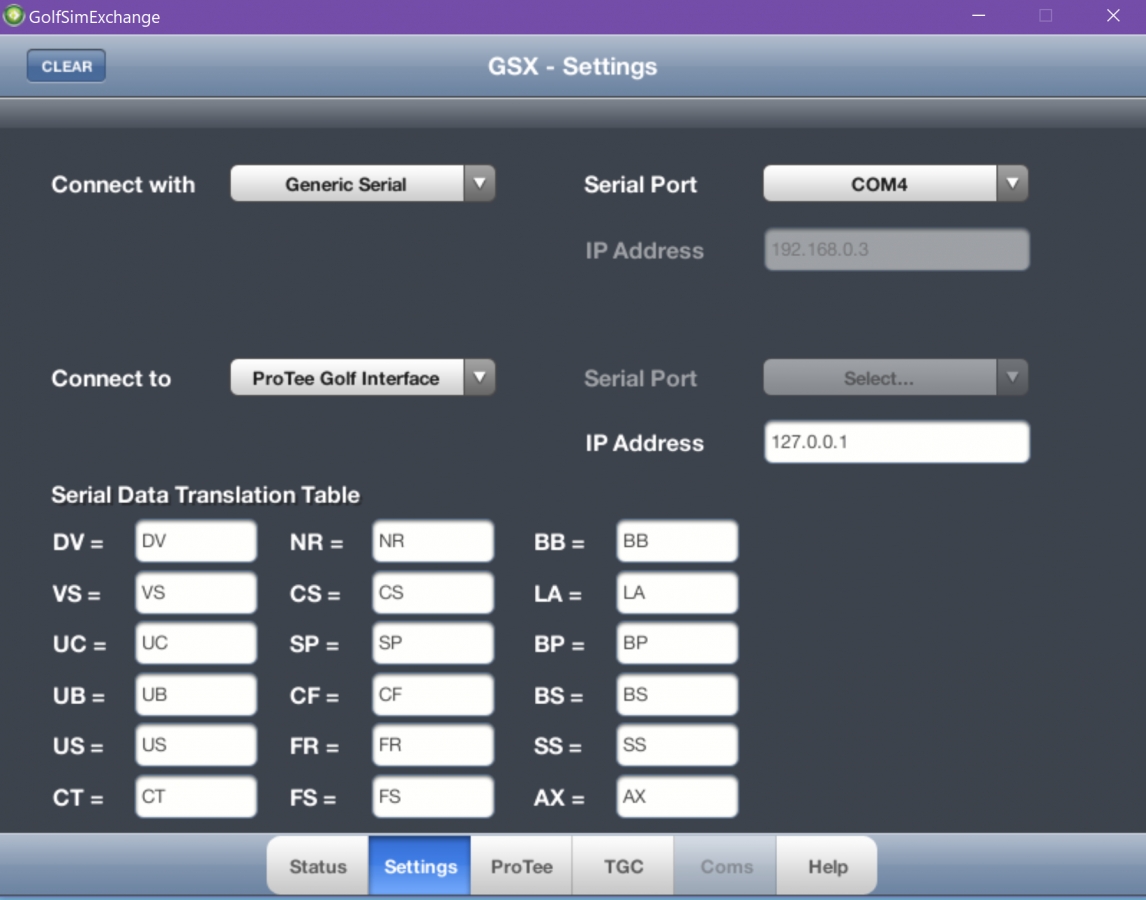Switch to the Status tab
1146x900 pixels.
[318, 866]
